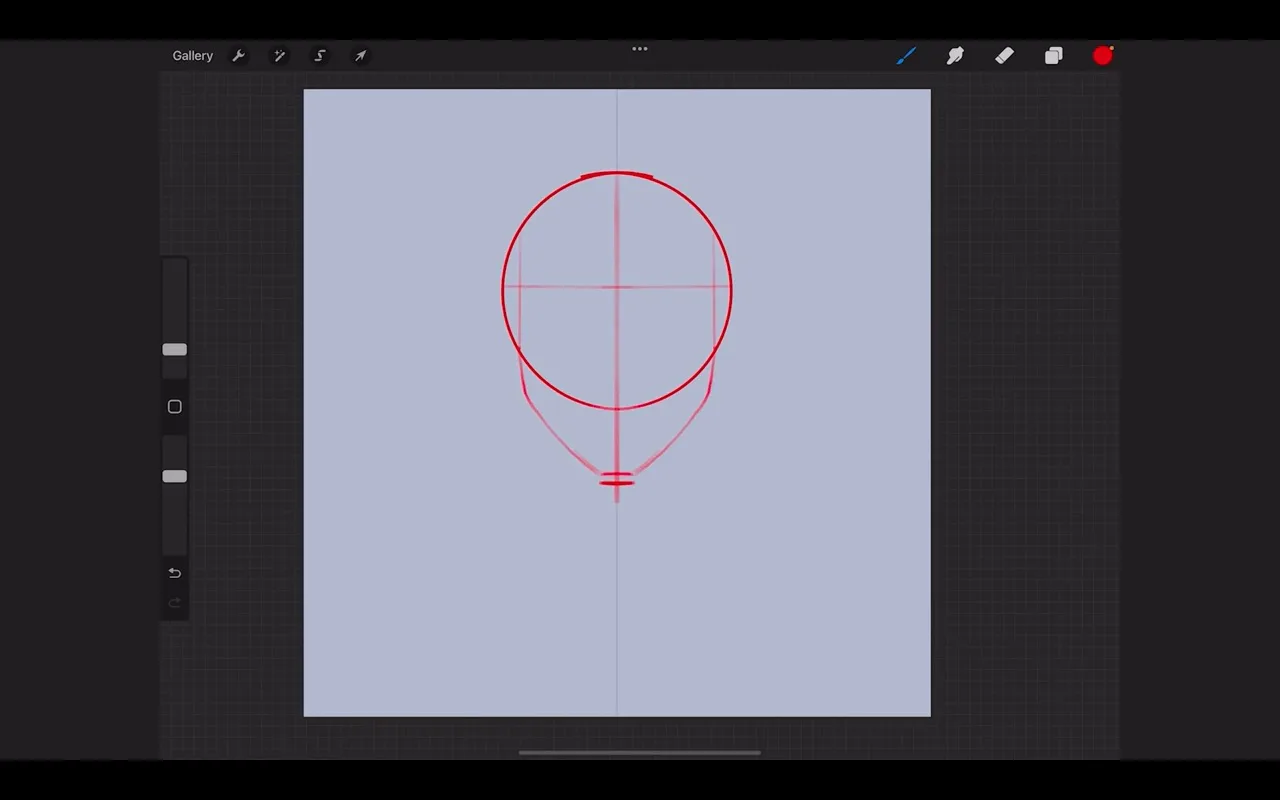Screen dimensions: 1280x800
Task: Activate the Selection S-shaped tool
Action: pyautogui.click(x=320, y=56)
